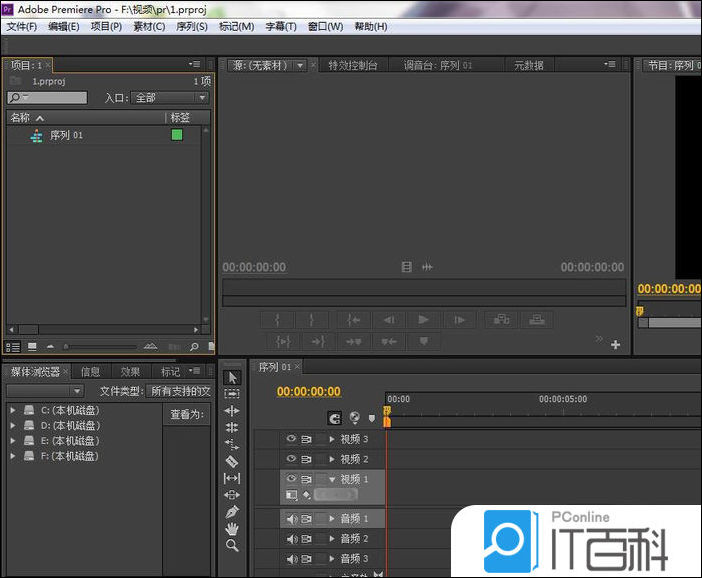Select the Selection arrow tool
702x578 pixels.
click(232, 377)
